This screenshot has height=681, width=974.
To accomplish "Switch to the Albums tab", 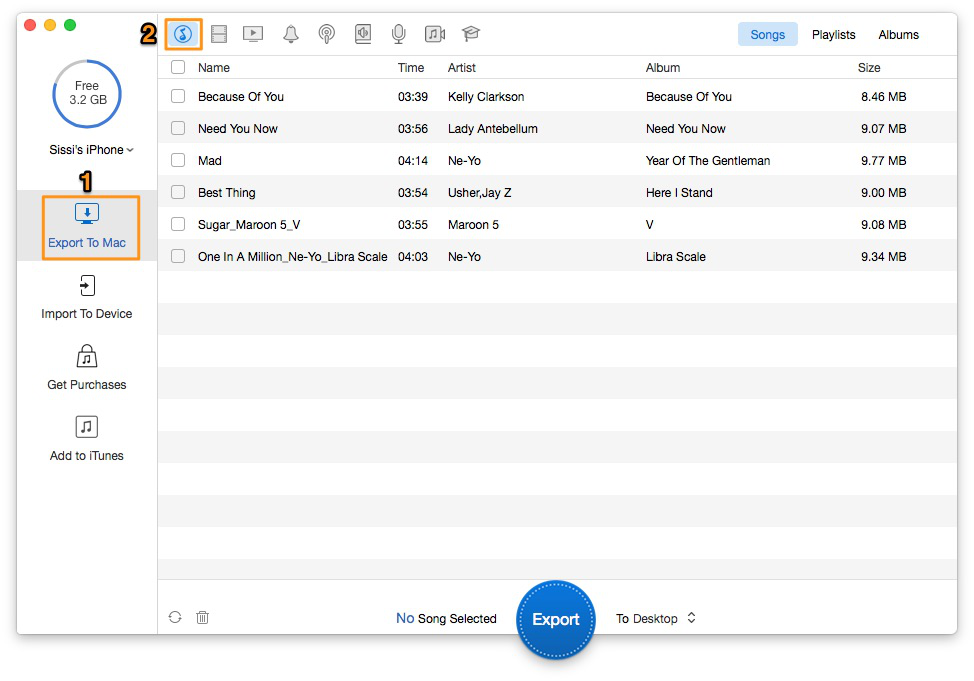I will click(898, 35).
